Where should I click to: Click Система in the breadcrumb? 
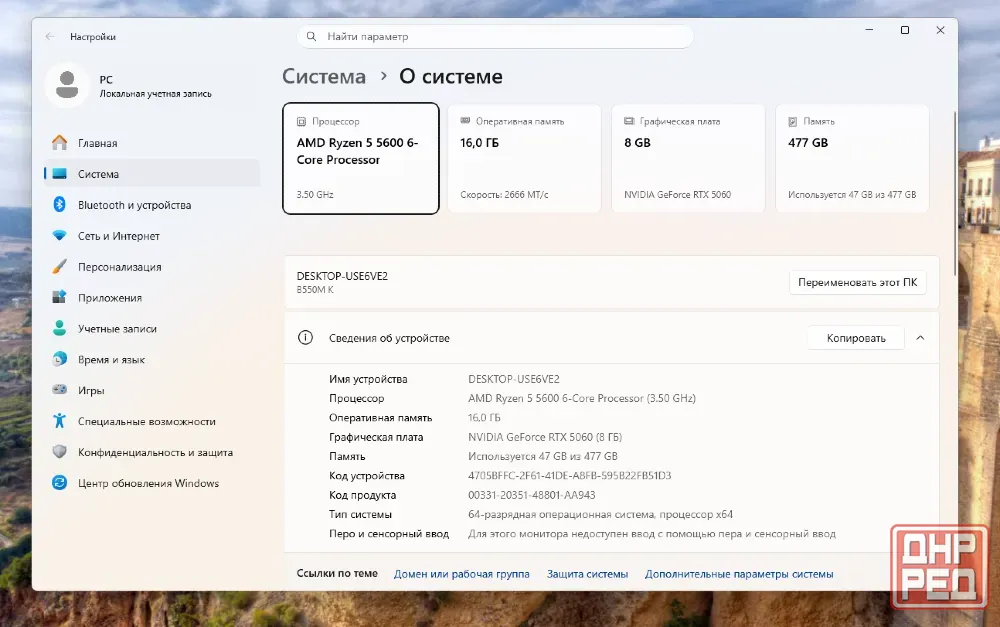click(324, 77)
